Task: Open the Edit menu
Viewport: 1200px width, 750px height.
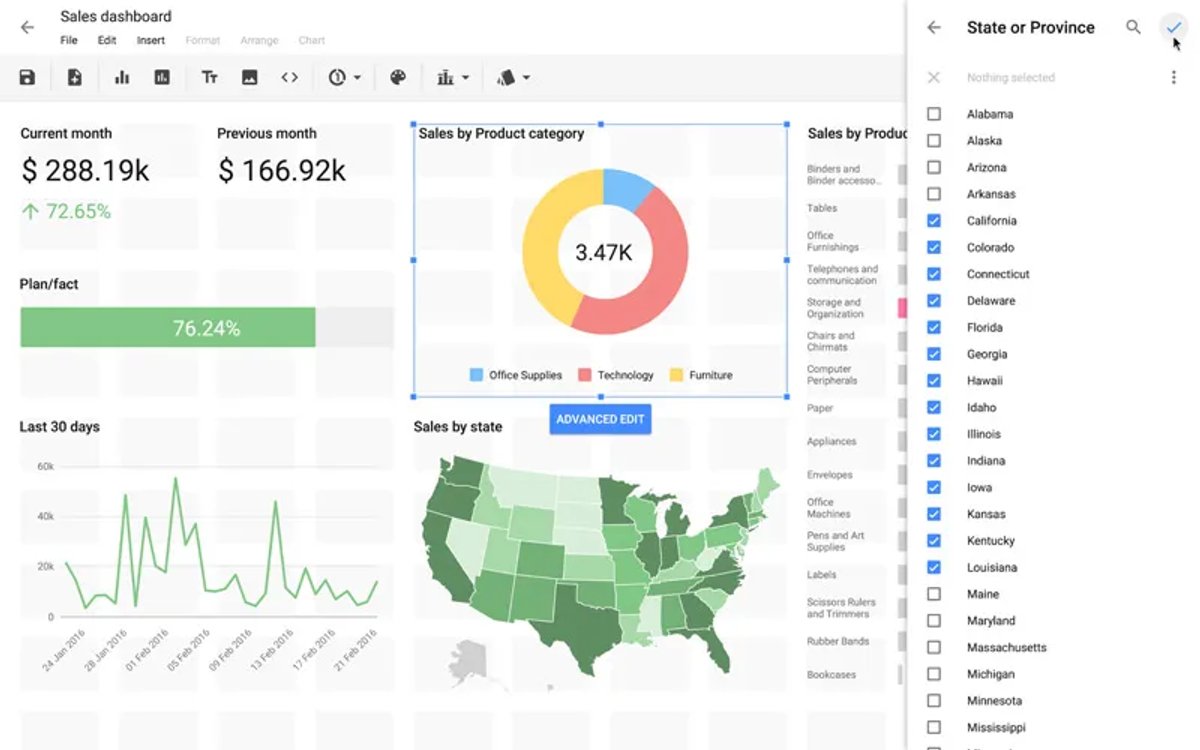Action: (x=107, y=41)
